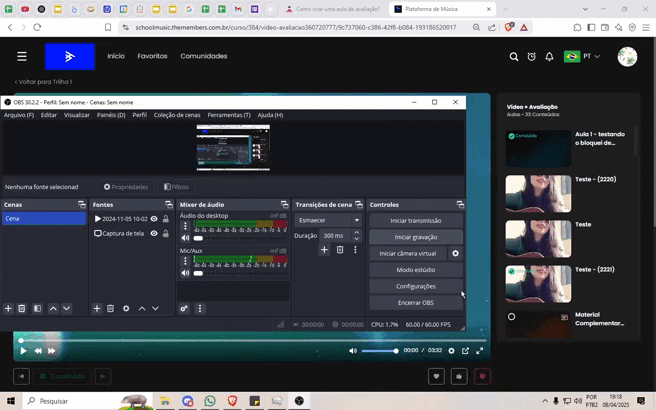
Task: Click Encerrar OBS button
Action: 416,302
